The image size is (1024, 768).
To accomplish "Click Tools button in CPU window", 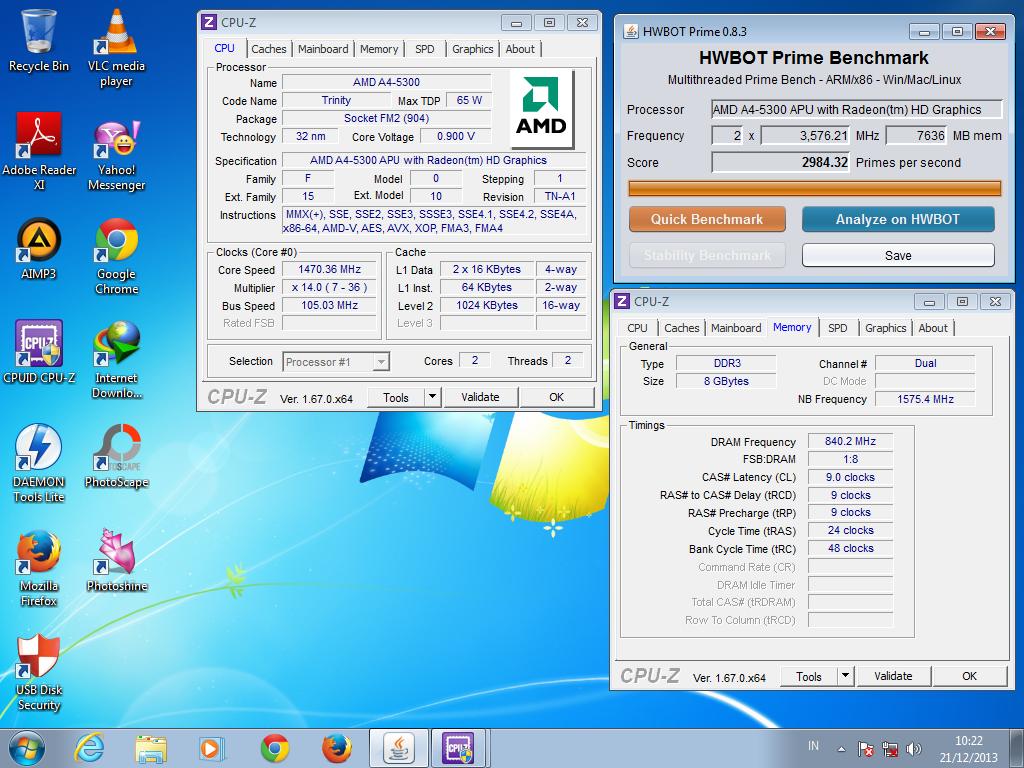I will click(396, 397).
